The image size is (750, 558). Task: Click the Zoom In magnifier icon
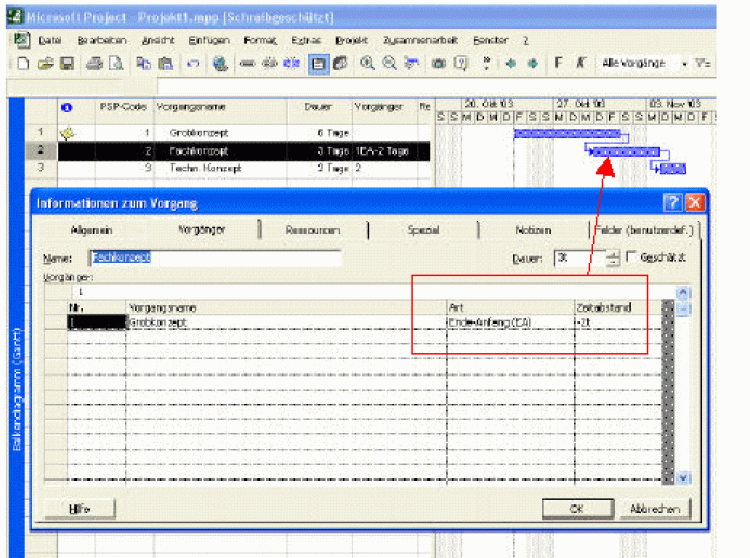pyautogui.click(x=367, y=63)
